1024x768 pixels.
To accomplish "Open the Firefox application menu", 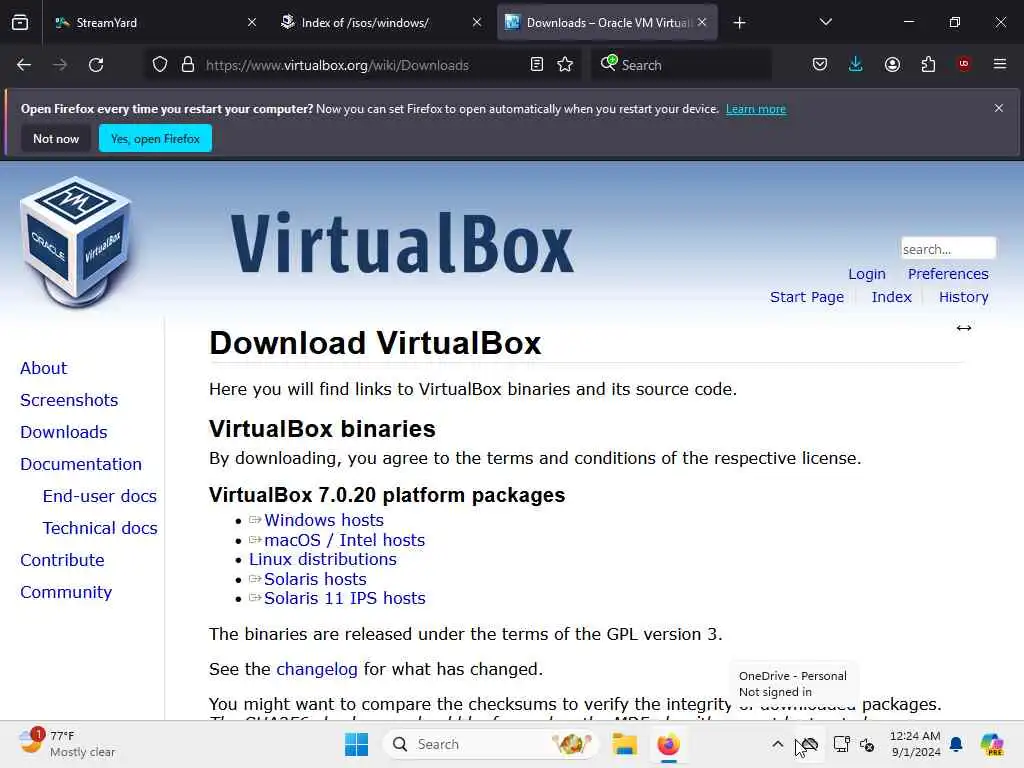I will tap(1000, 64).
